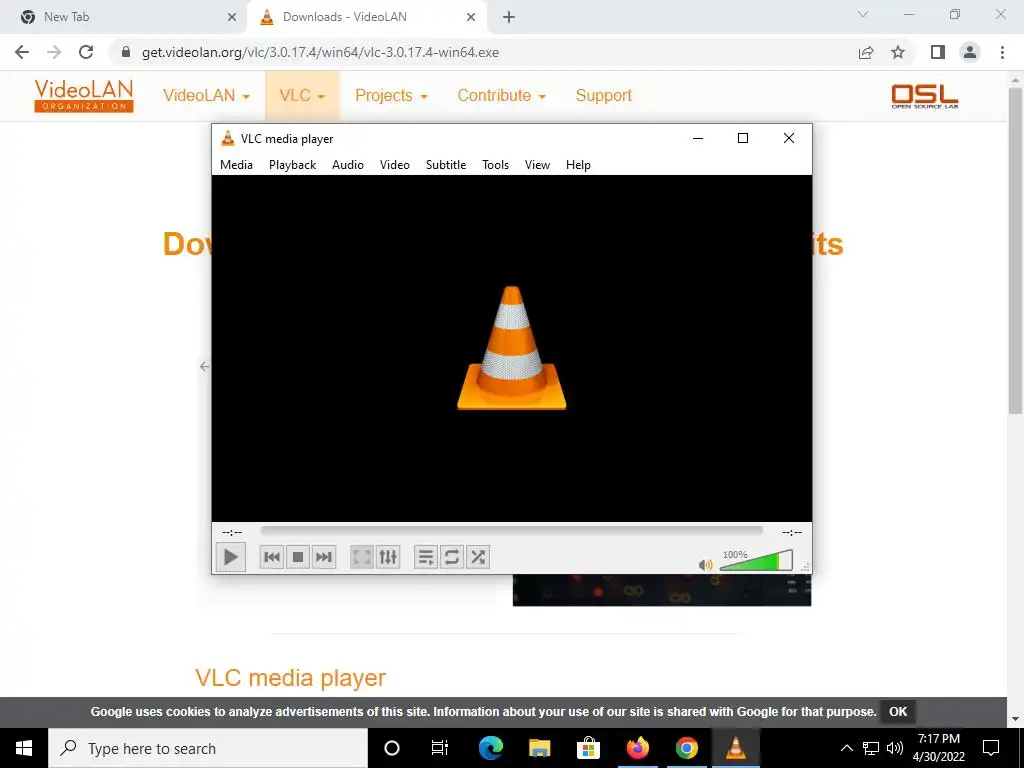Viewport: 1024px width, 768px height.
Task: Bookmark this page with star icon
Action: 898,52
